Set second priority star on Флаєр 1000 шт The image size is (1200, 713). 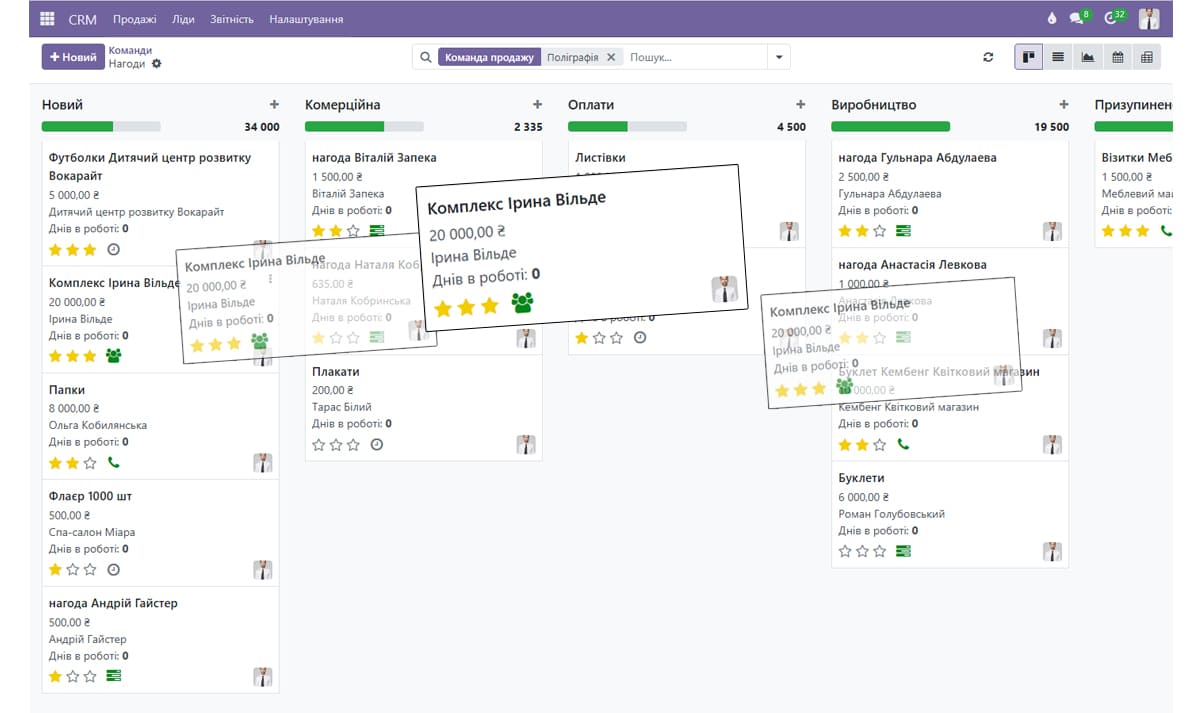coord(73,570)
